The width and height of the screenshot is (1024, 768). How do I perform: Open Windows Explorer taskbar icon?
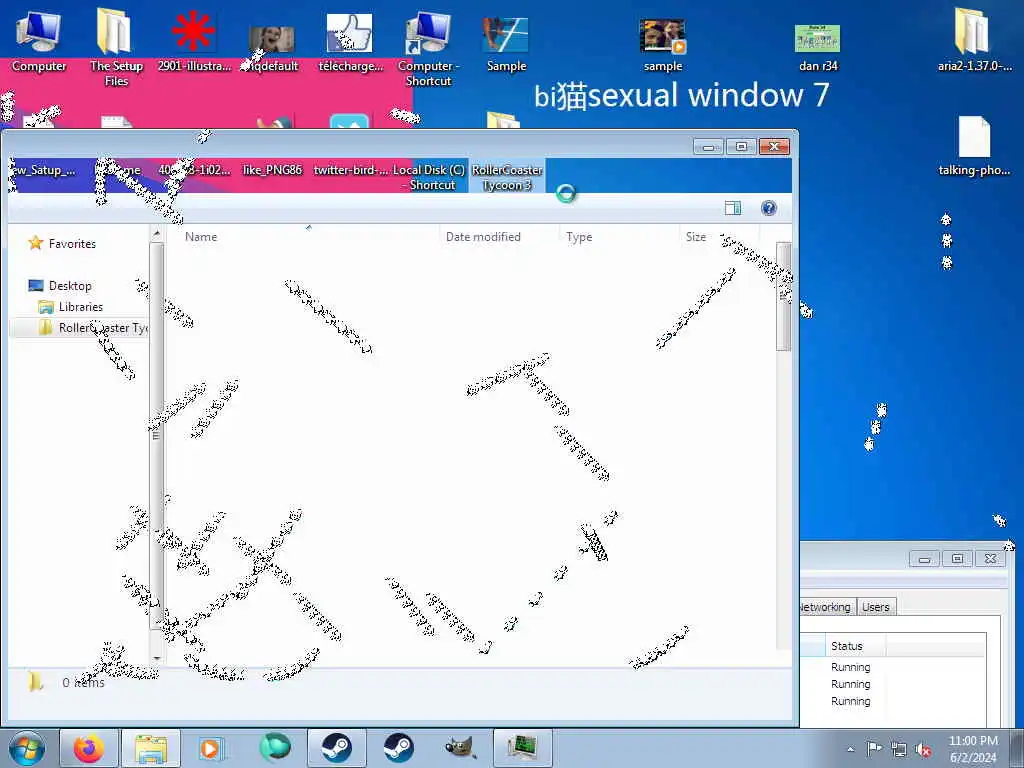151,748
